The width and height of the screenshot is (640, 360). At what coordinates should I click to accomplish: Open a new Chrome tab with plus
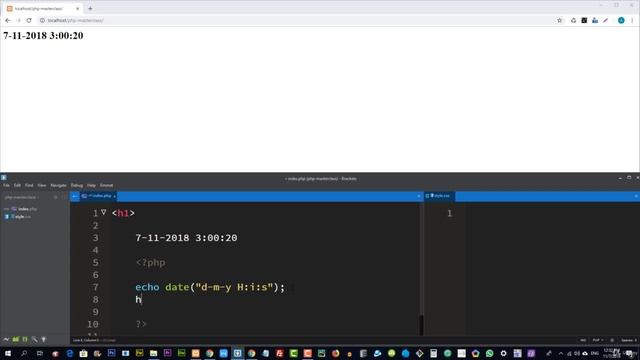click(90, 8)
